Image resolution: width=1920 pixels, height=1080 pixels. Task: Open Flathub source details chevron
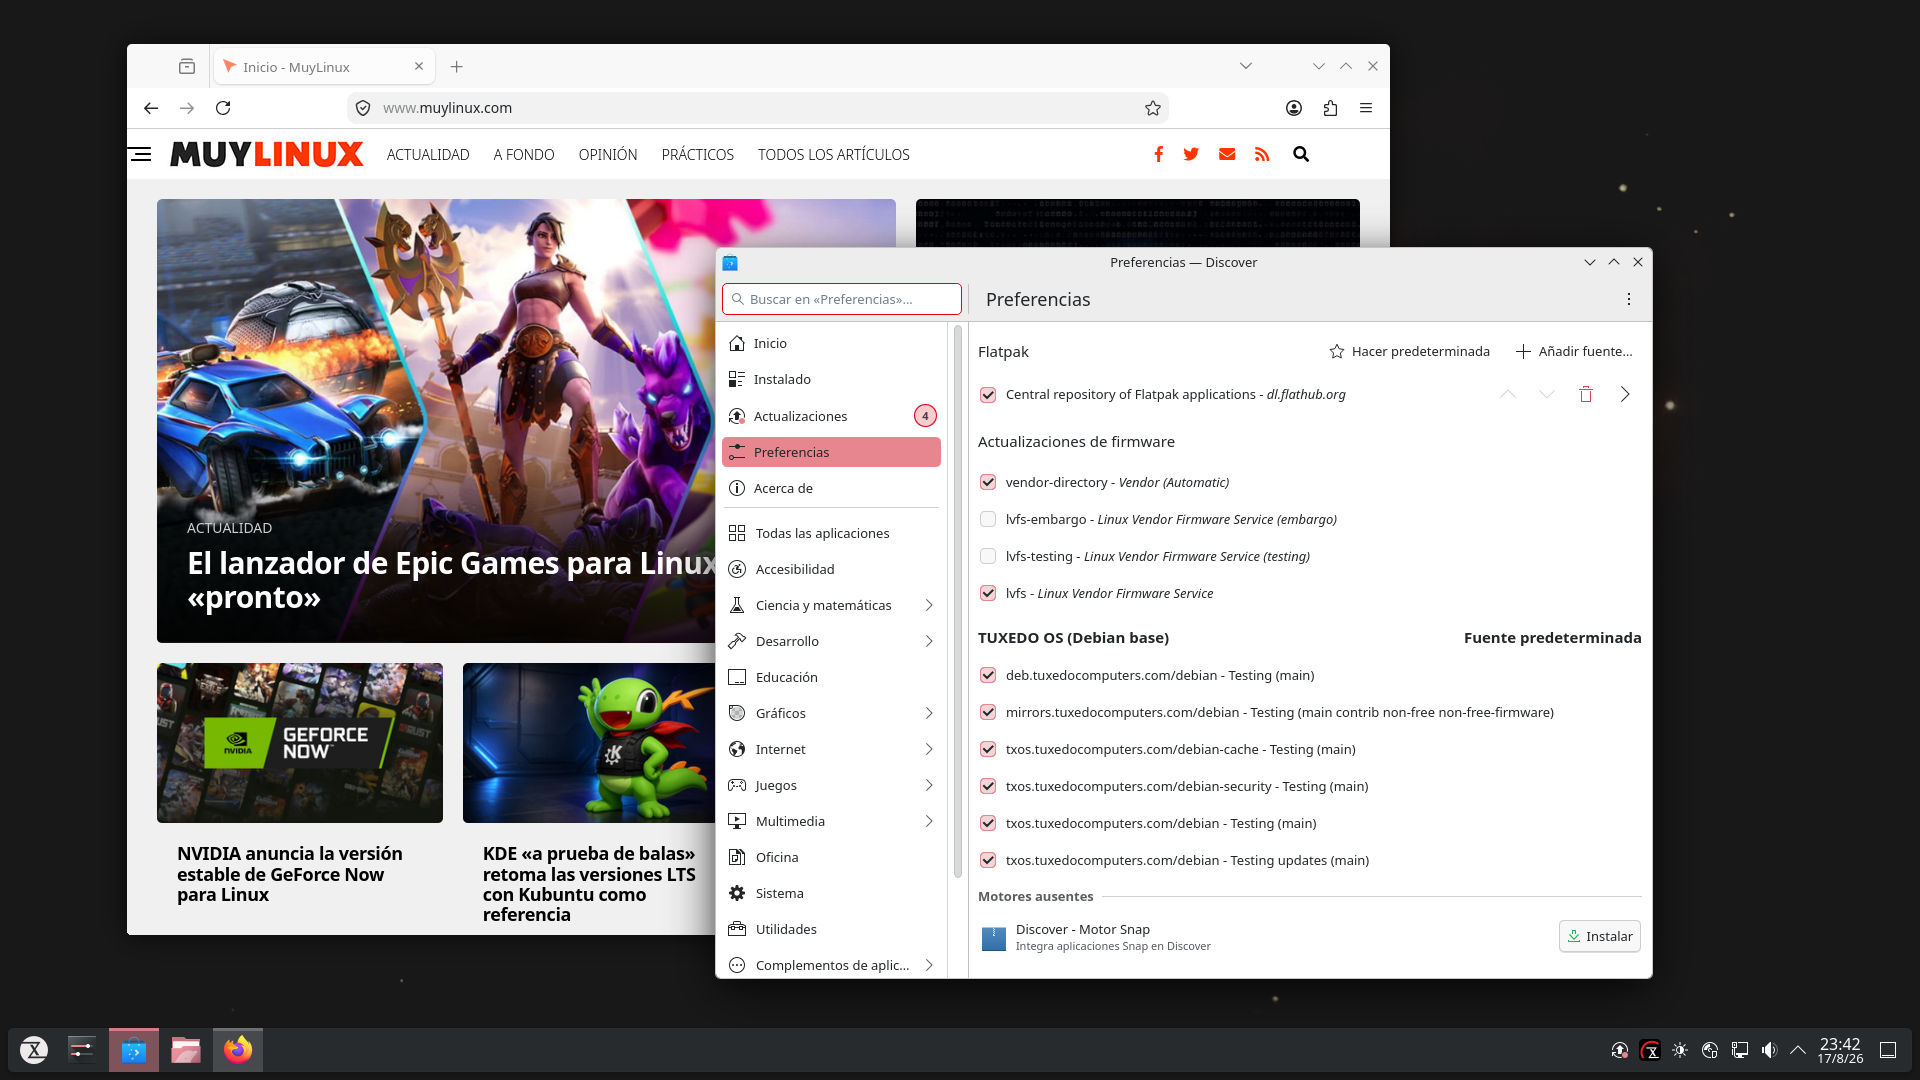point(1625,394)
